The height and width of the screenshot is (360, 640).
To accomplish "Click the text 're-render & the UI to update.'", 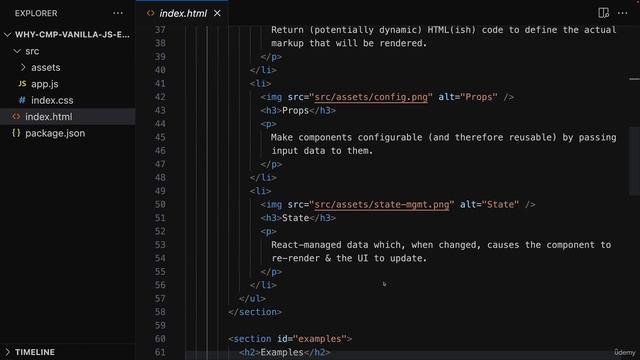I will tap(349, 258).
